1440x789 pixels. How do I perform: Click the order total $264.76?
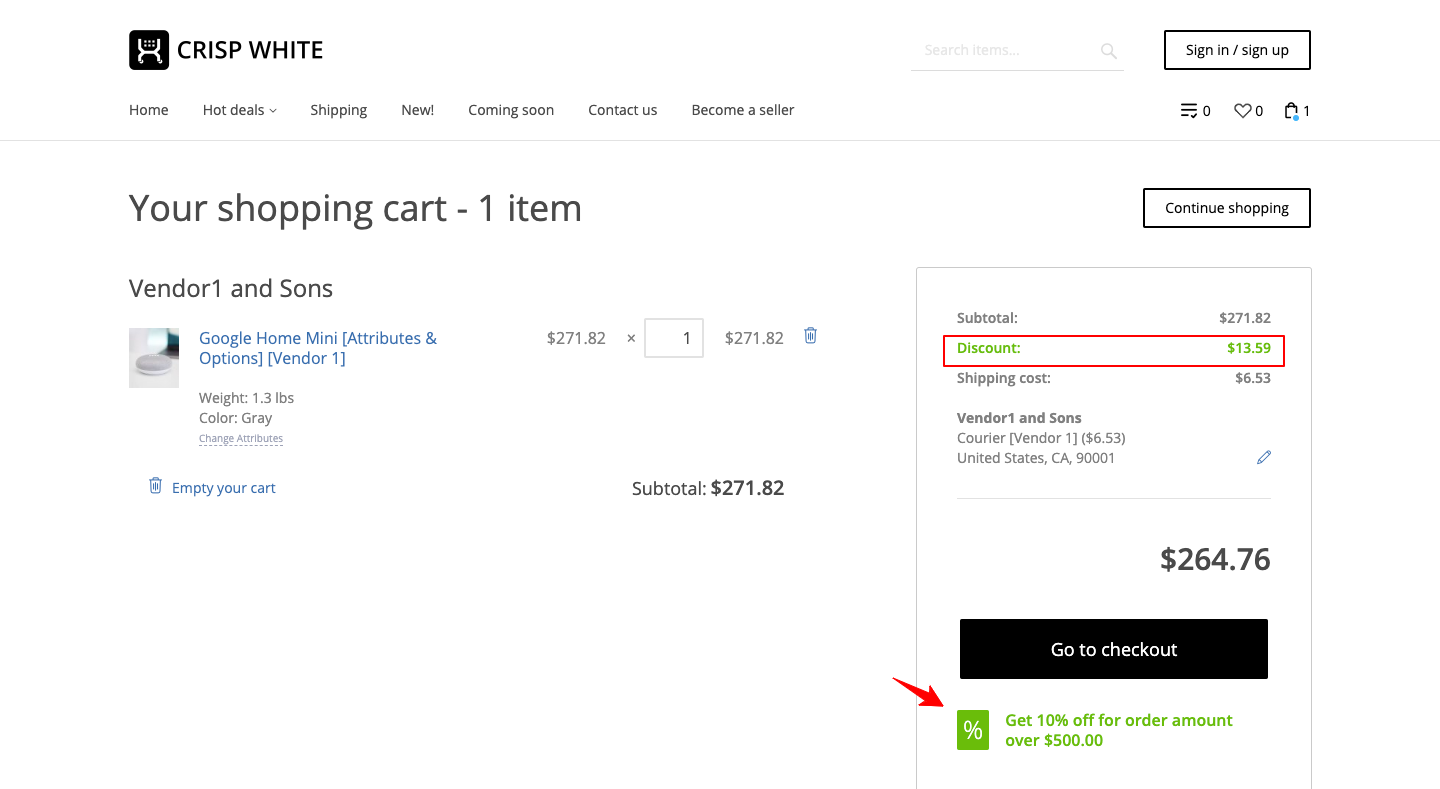1215,559
